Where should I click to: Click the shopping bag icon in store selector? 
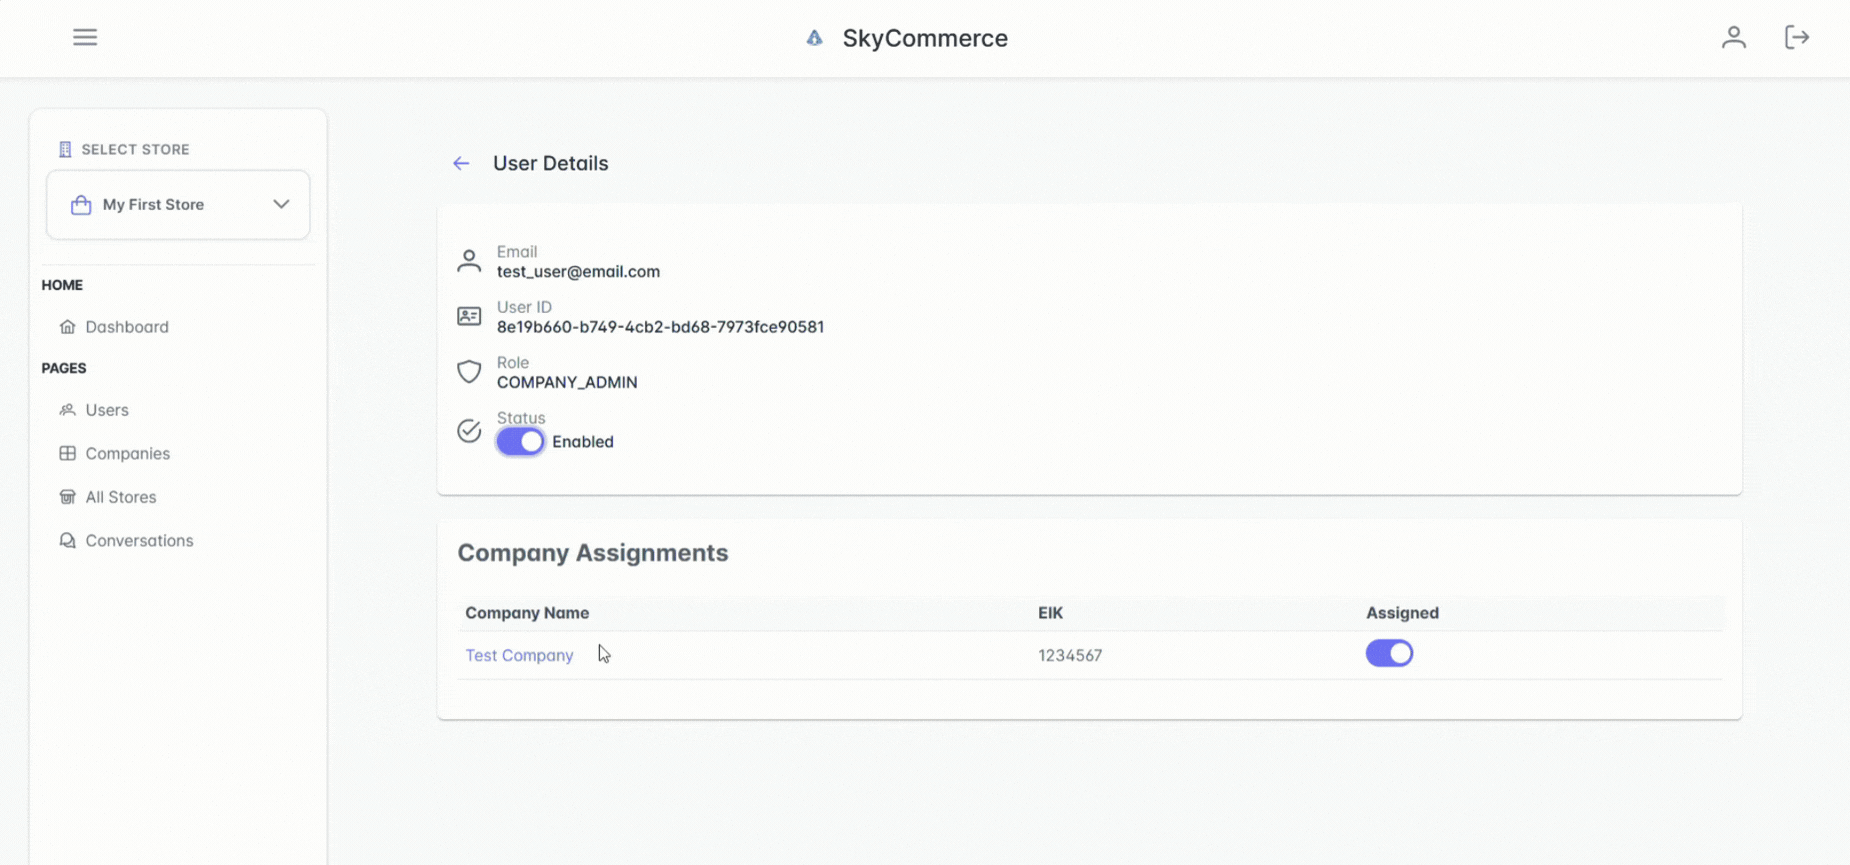click(81, 204)
